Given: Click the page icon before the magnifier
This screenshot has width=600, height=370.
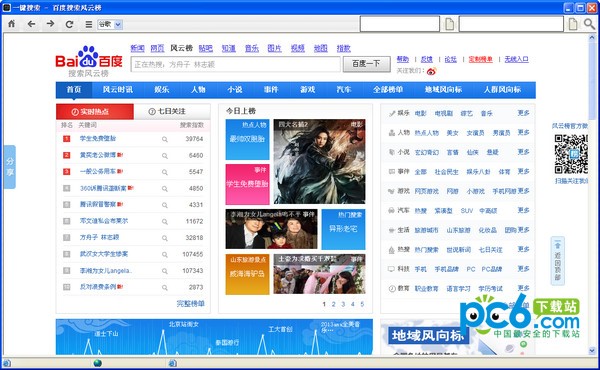Looking at the screenshot, I should coord(573,24).
